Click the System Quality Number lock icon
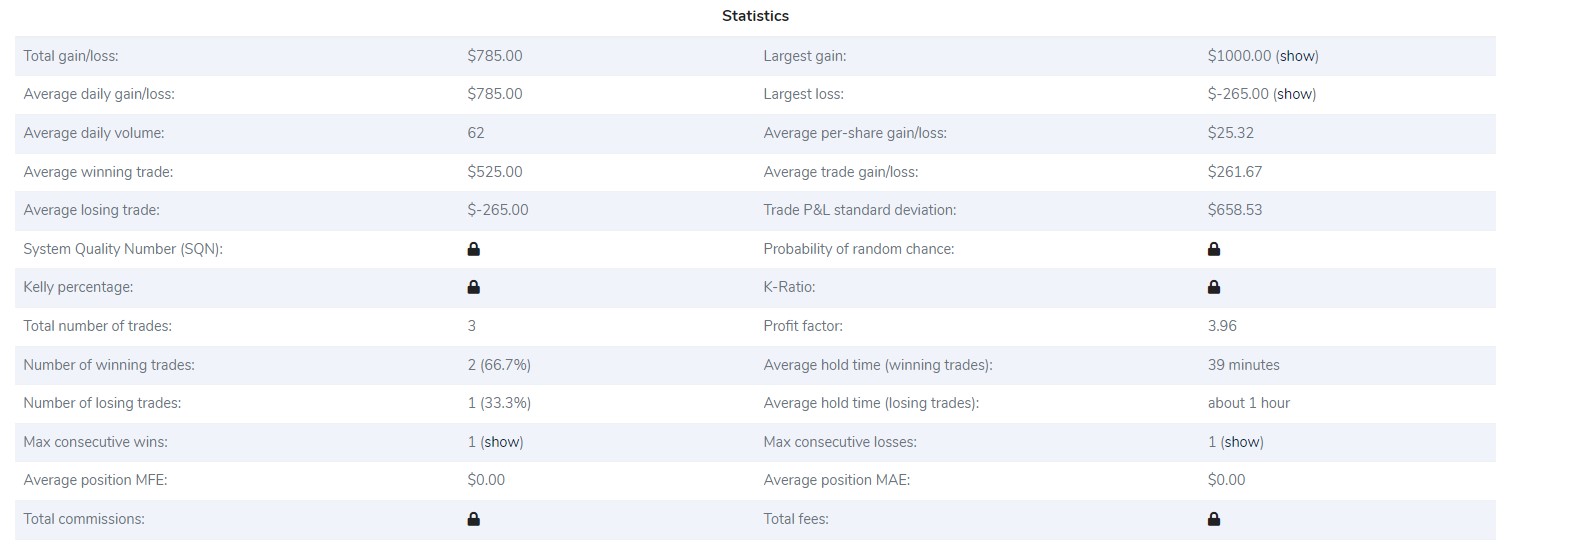 474,249
